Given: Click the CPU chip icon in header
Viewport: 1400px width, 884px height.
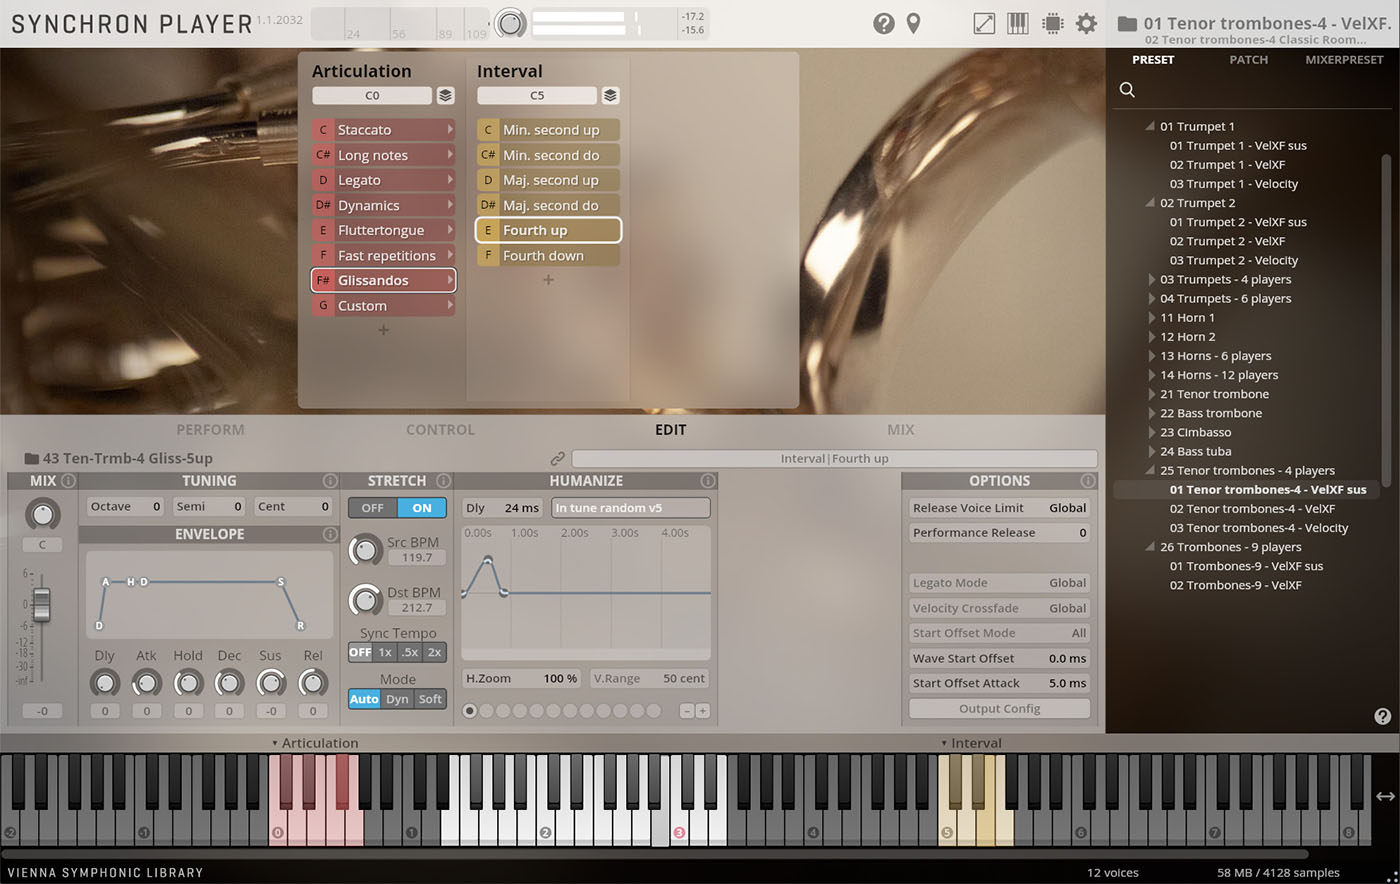Looking at the screenshot, I should [1052, 23].
